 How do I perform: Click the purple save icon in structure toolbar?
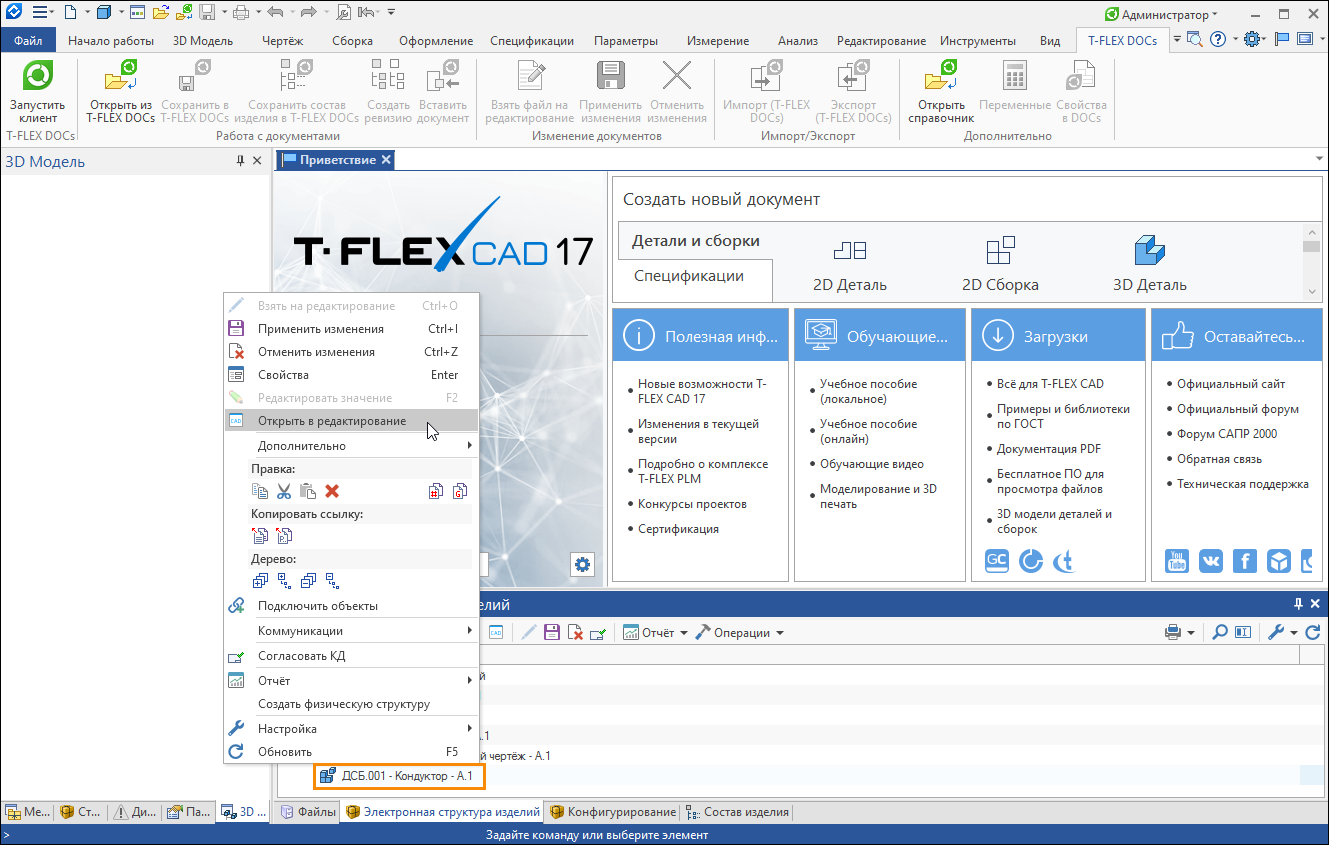click(x=551, y=633)
